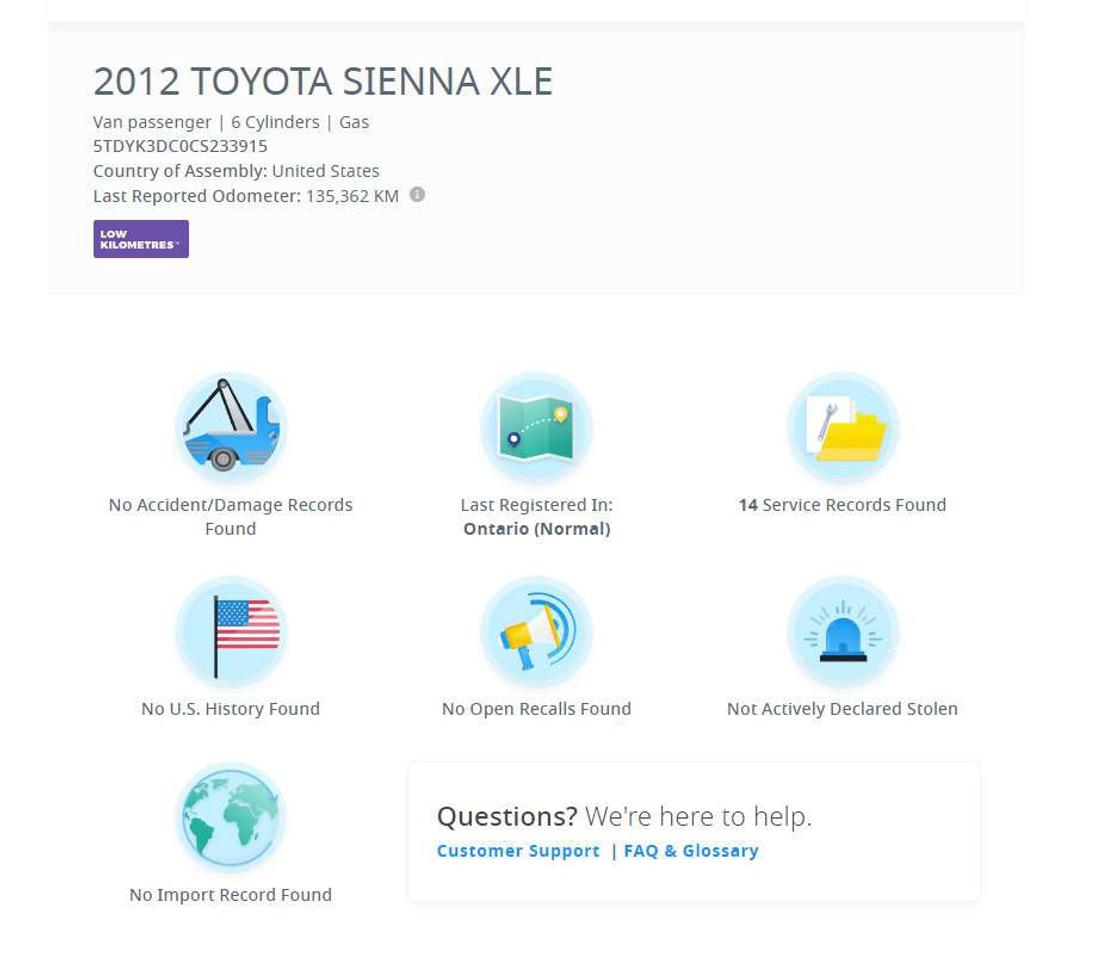Click the globe import record icon
Viewport: 1107px width, 960px height.
231,818
